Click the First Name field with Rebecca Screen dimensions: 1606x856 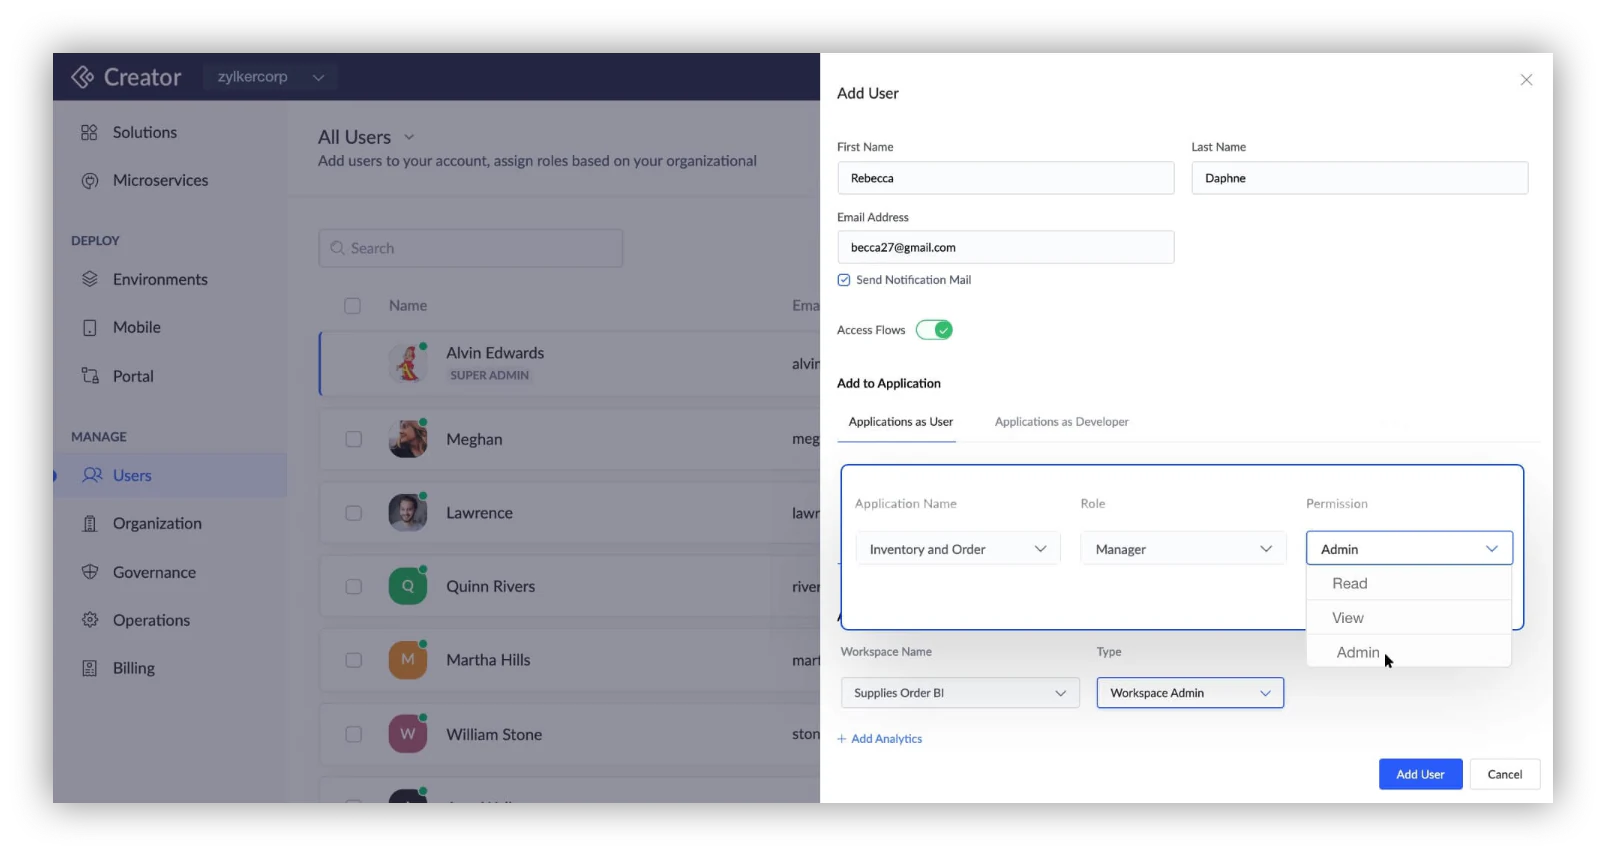point(1005,178)
